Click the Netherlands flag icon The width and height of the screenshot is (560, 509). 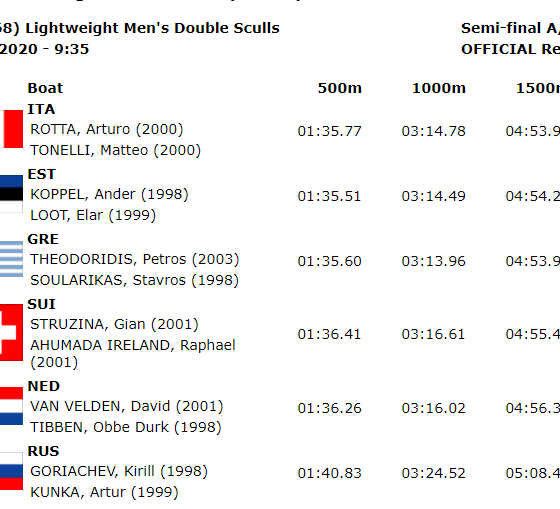[x=11, y=406]
